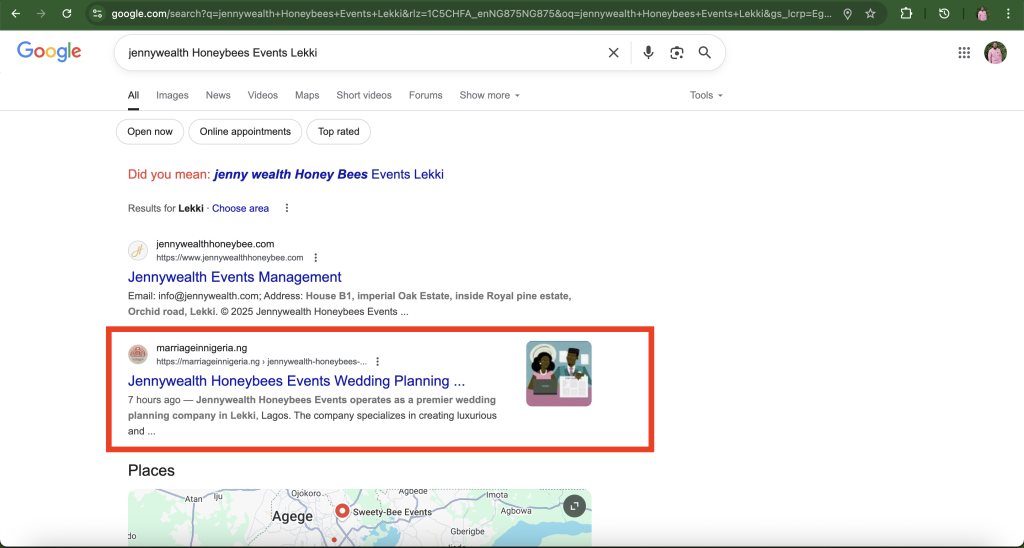Image resolution: width=1024 pixels, height=548 pixels.
Task: Toggle the Top rated filter chip
Action: point(338,131)
